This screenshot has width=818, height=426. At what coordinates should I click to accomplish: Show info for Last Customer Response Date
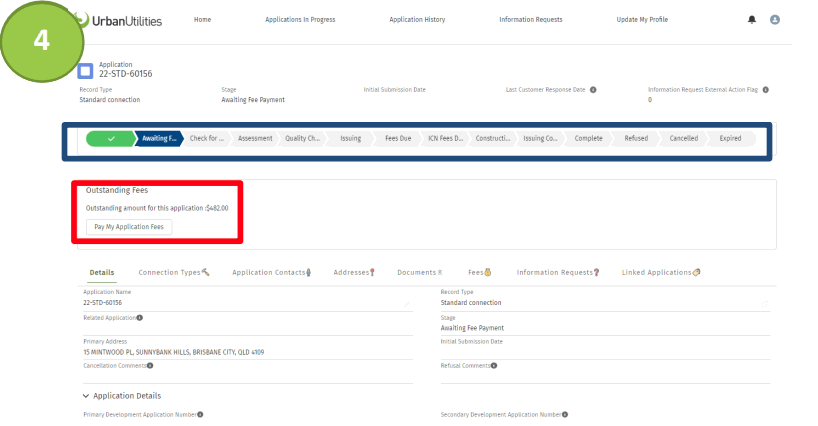click(x=593, y=90)
